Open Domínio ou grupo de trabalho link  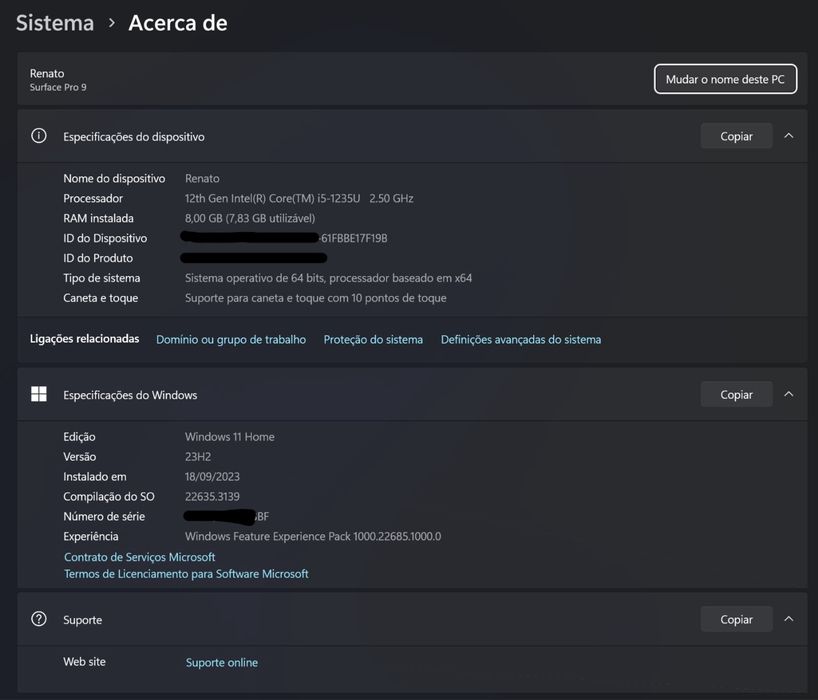pos(231,340)
